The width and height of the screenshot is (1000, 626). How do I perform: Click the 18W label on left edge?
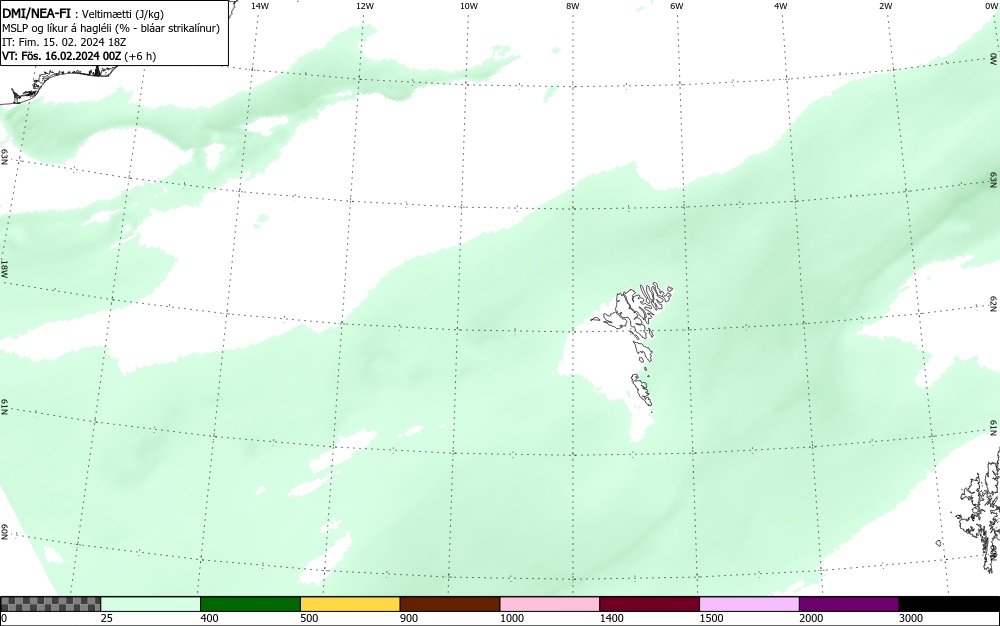click(x=4, y=268)
